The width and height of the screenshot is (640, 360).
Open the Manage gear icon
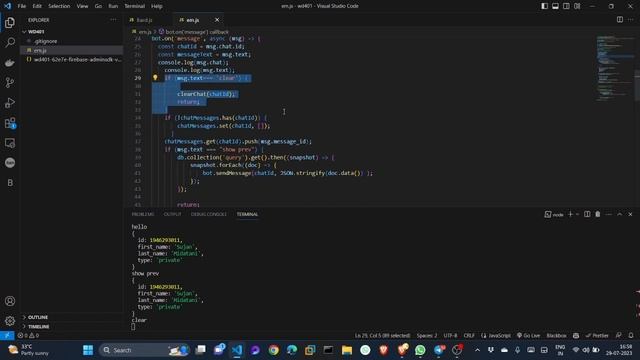[10, 321]
